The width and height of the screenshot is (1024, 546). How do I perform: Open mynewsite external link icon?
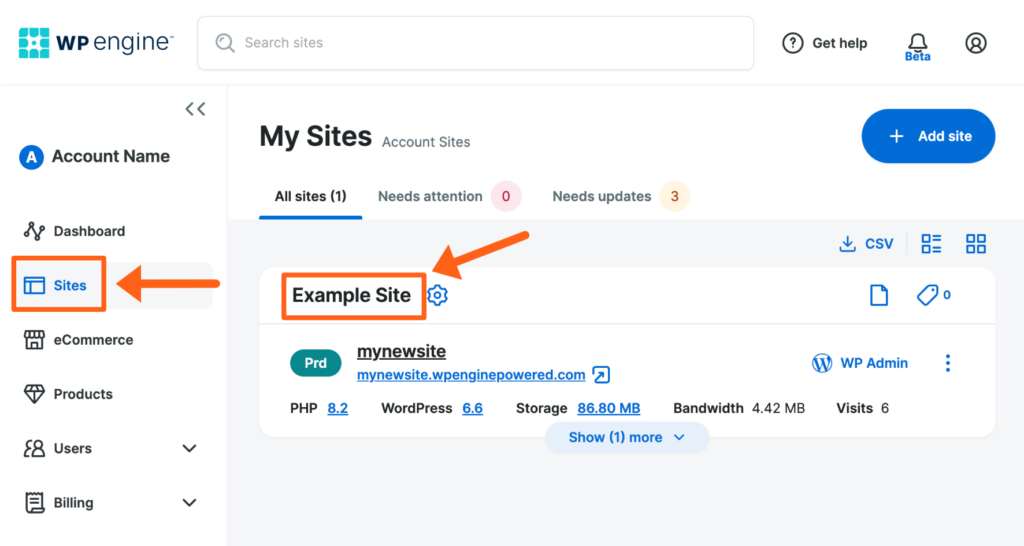click(x=601, y=375)
